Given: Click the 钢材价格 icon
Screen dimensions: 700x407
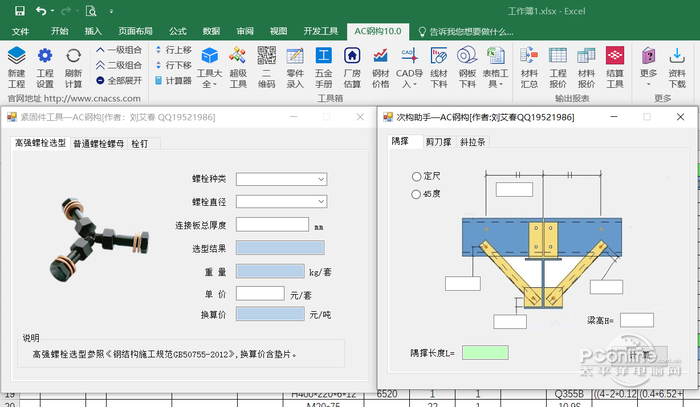Looking at the screenshot, I should [x=381, y=58].
